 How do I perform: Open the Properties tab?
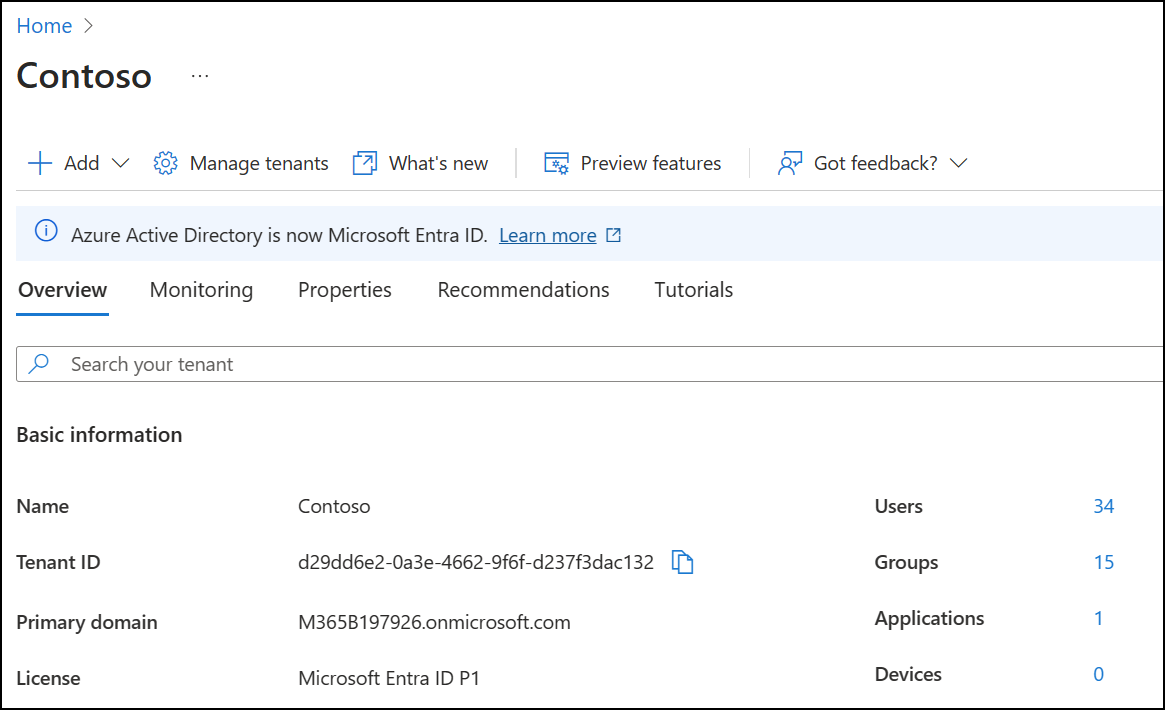click(x=345, y=290)
